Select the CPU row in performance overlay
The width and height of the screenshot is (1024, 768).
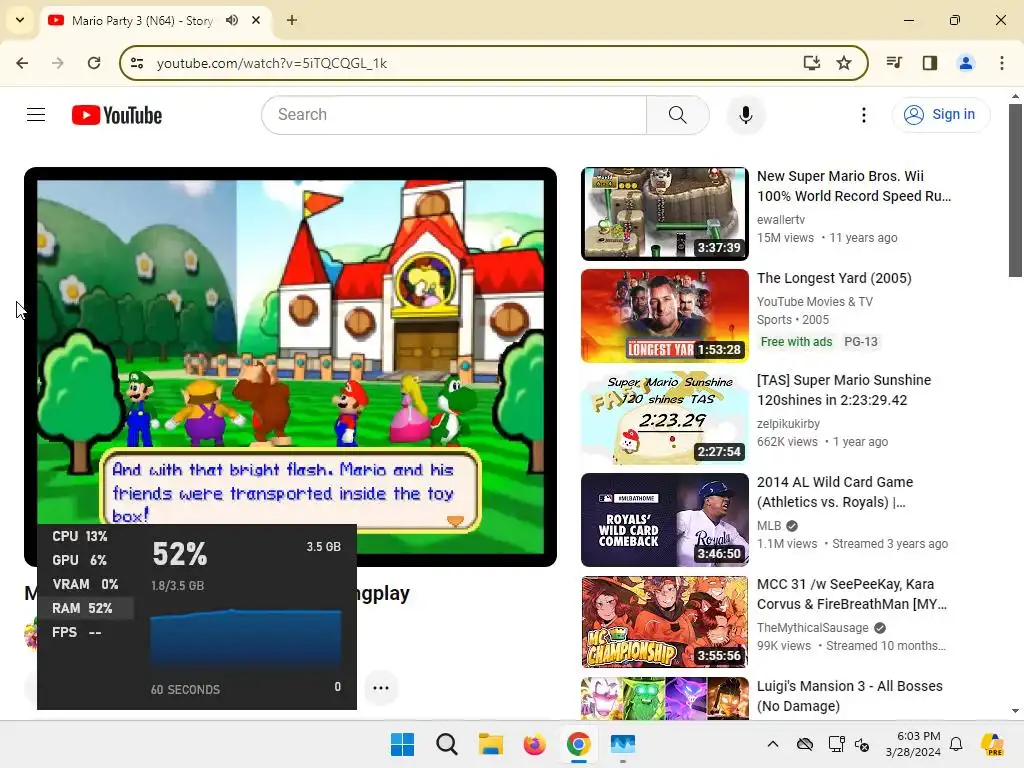point(86,536)
